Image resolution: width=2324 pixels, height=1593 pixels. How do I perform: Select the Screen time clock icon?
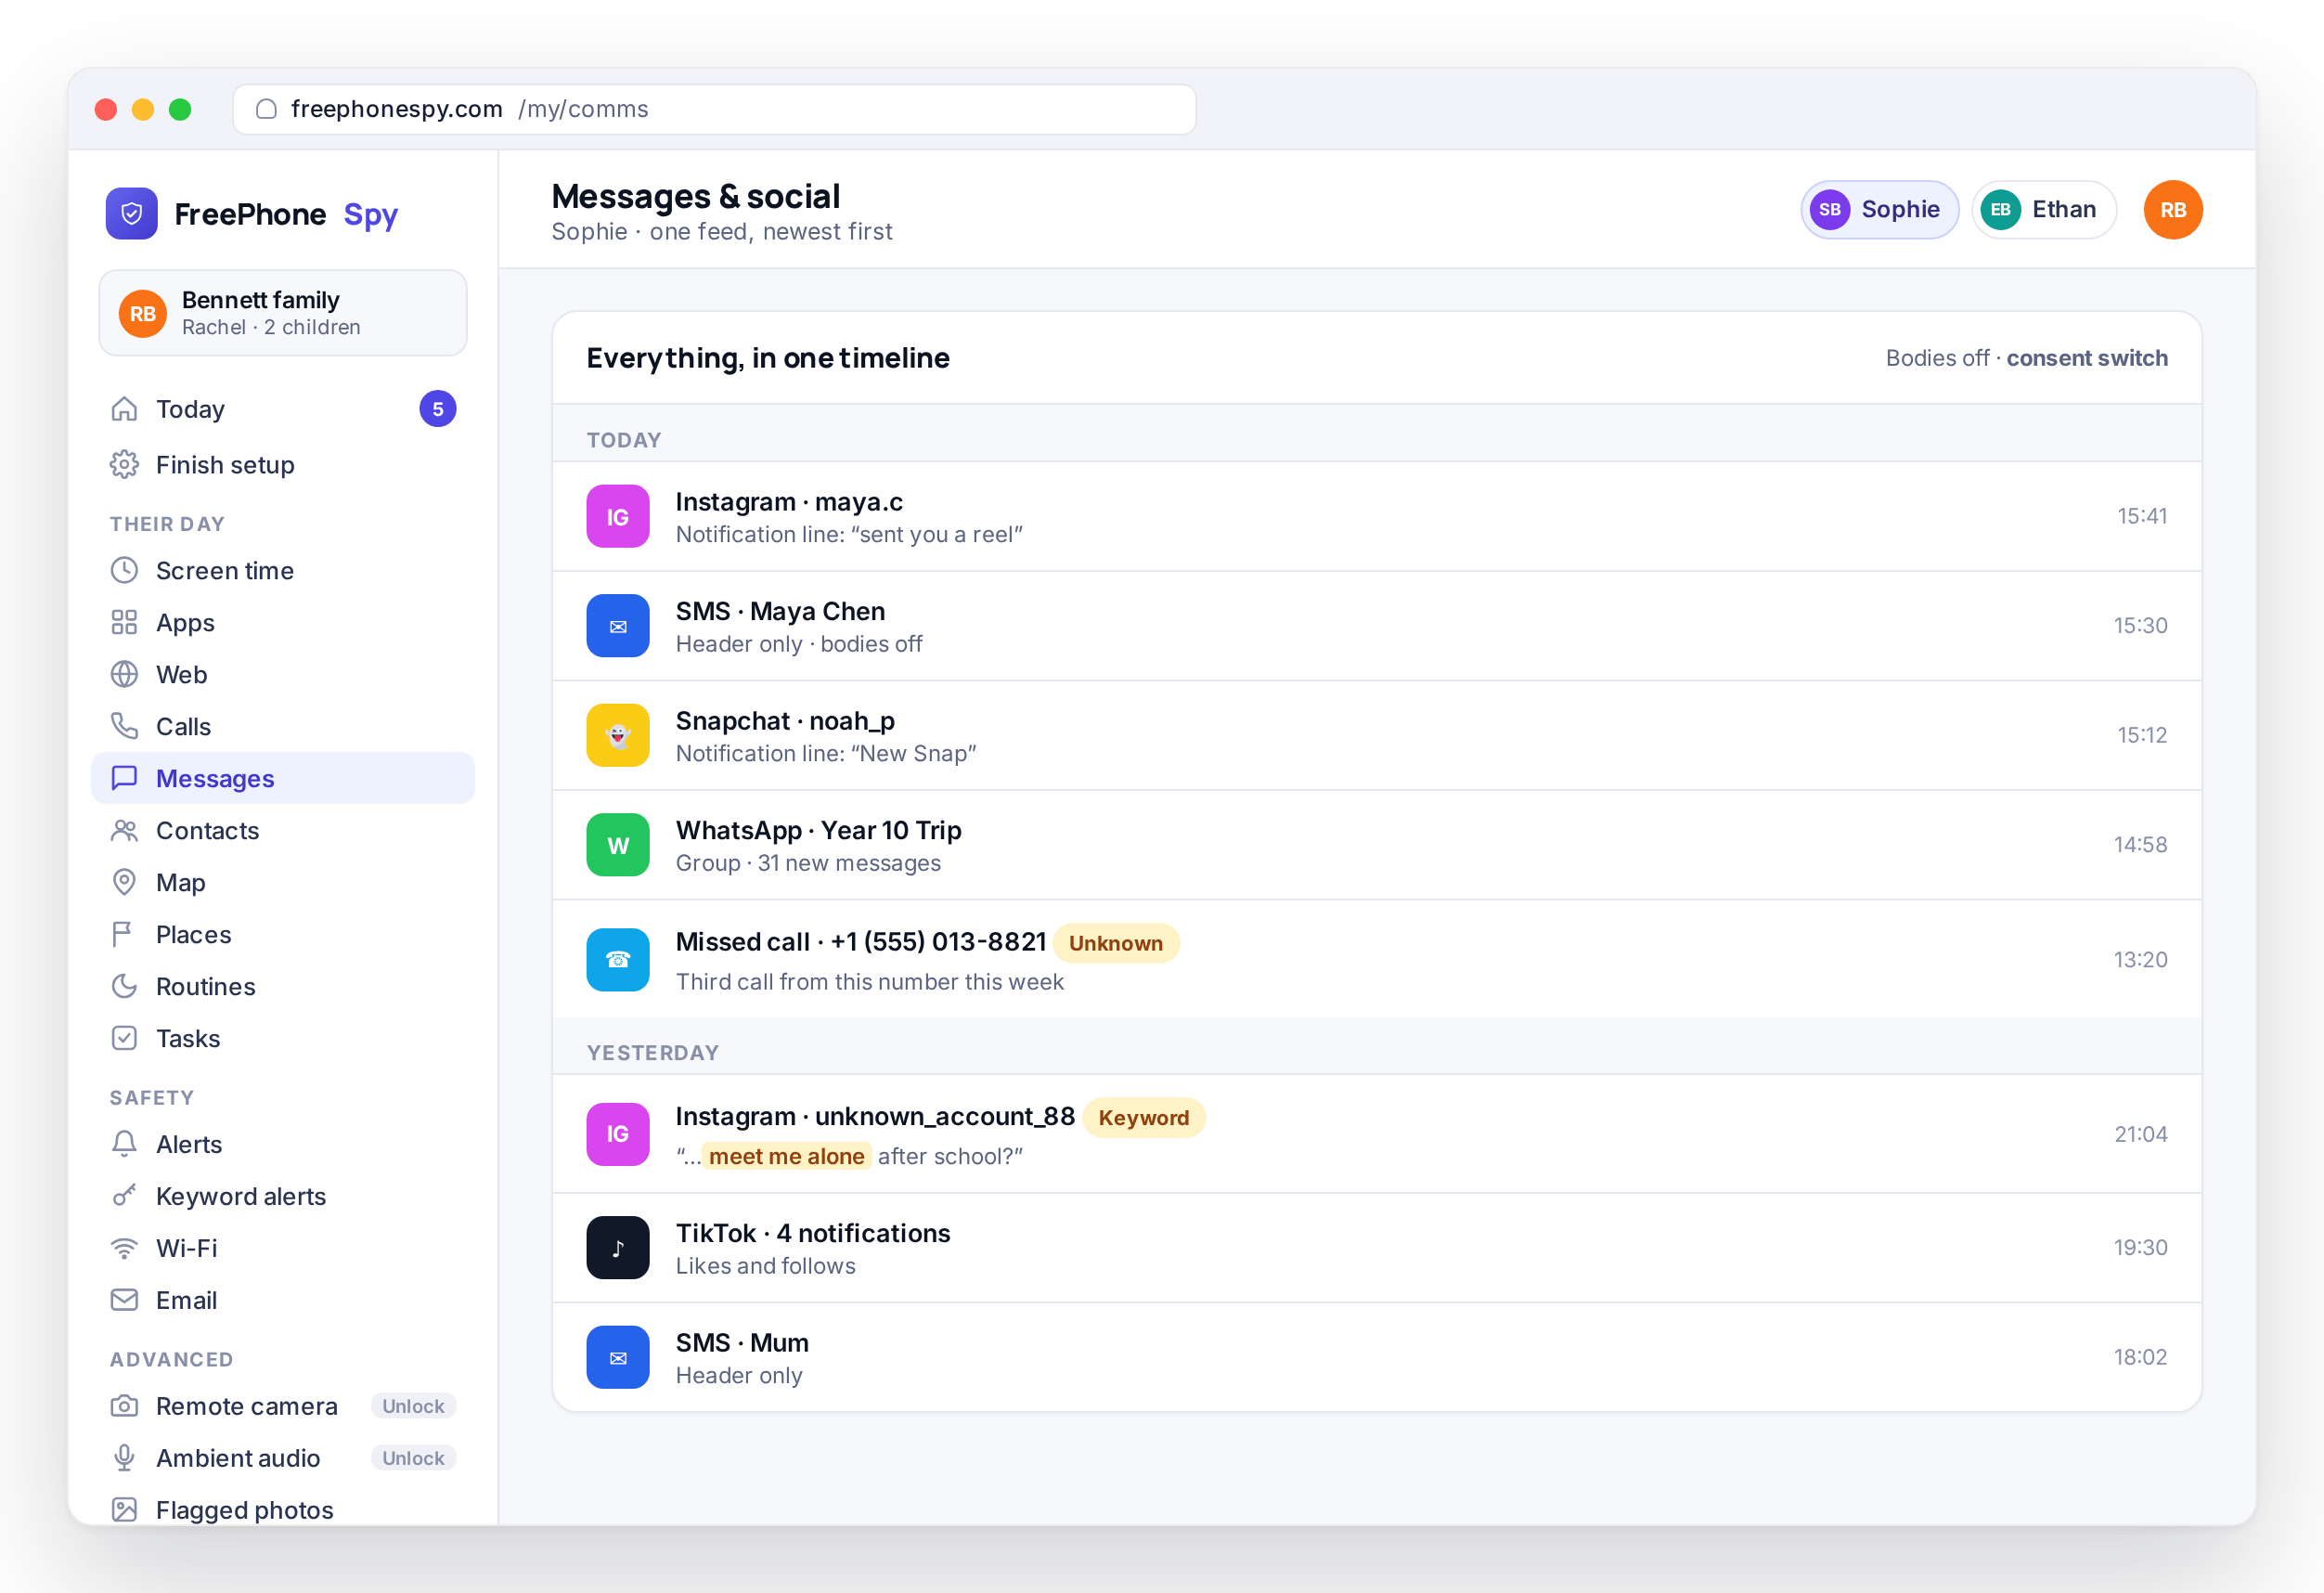[x=124, y=571]
